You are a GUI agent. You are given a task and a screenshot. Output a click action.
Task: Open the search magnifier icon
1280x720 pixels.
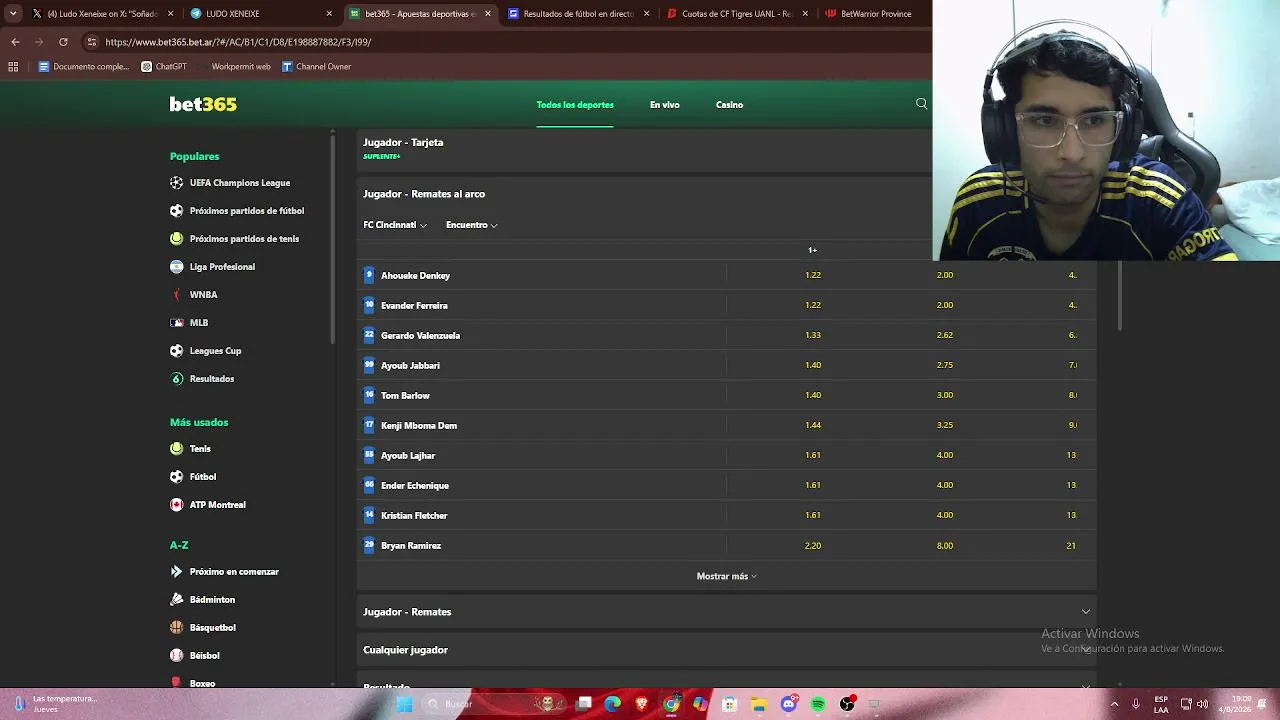(921, 104)
